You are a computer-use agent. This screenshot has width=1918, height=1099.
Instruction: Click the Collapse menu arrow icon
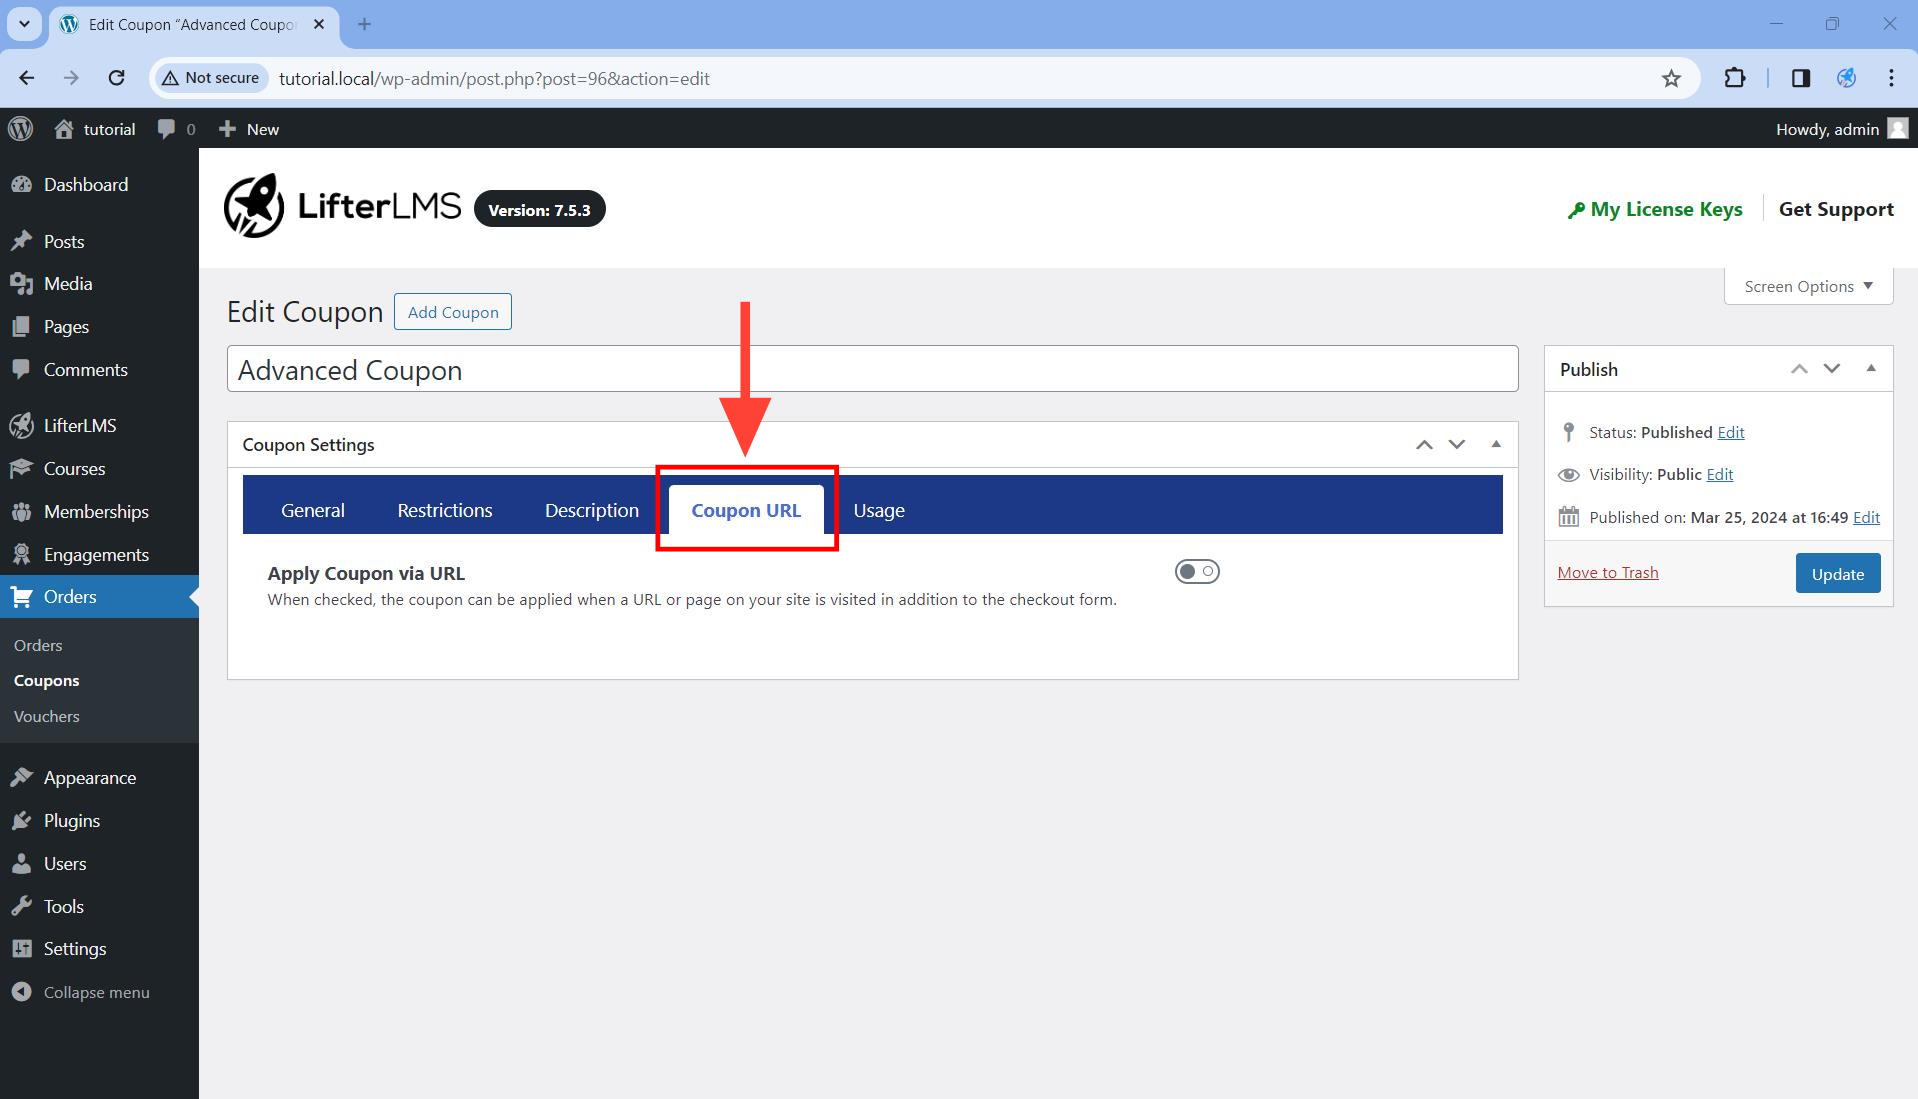tap(21, 992)
